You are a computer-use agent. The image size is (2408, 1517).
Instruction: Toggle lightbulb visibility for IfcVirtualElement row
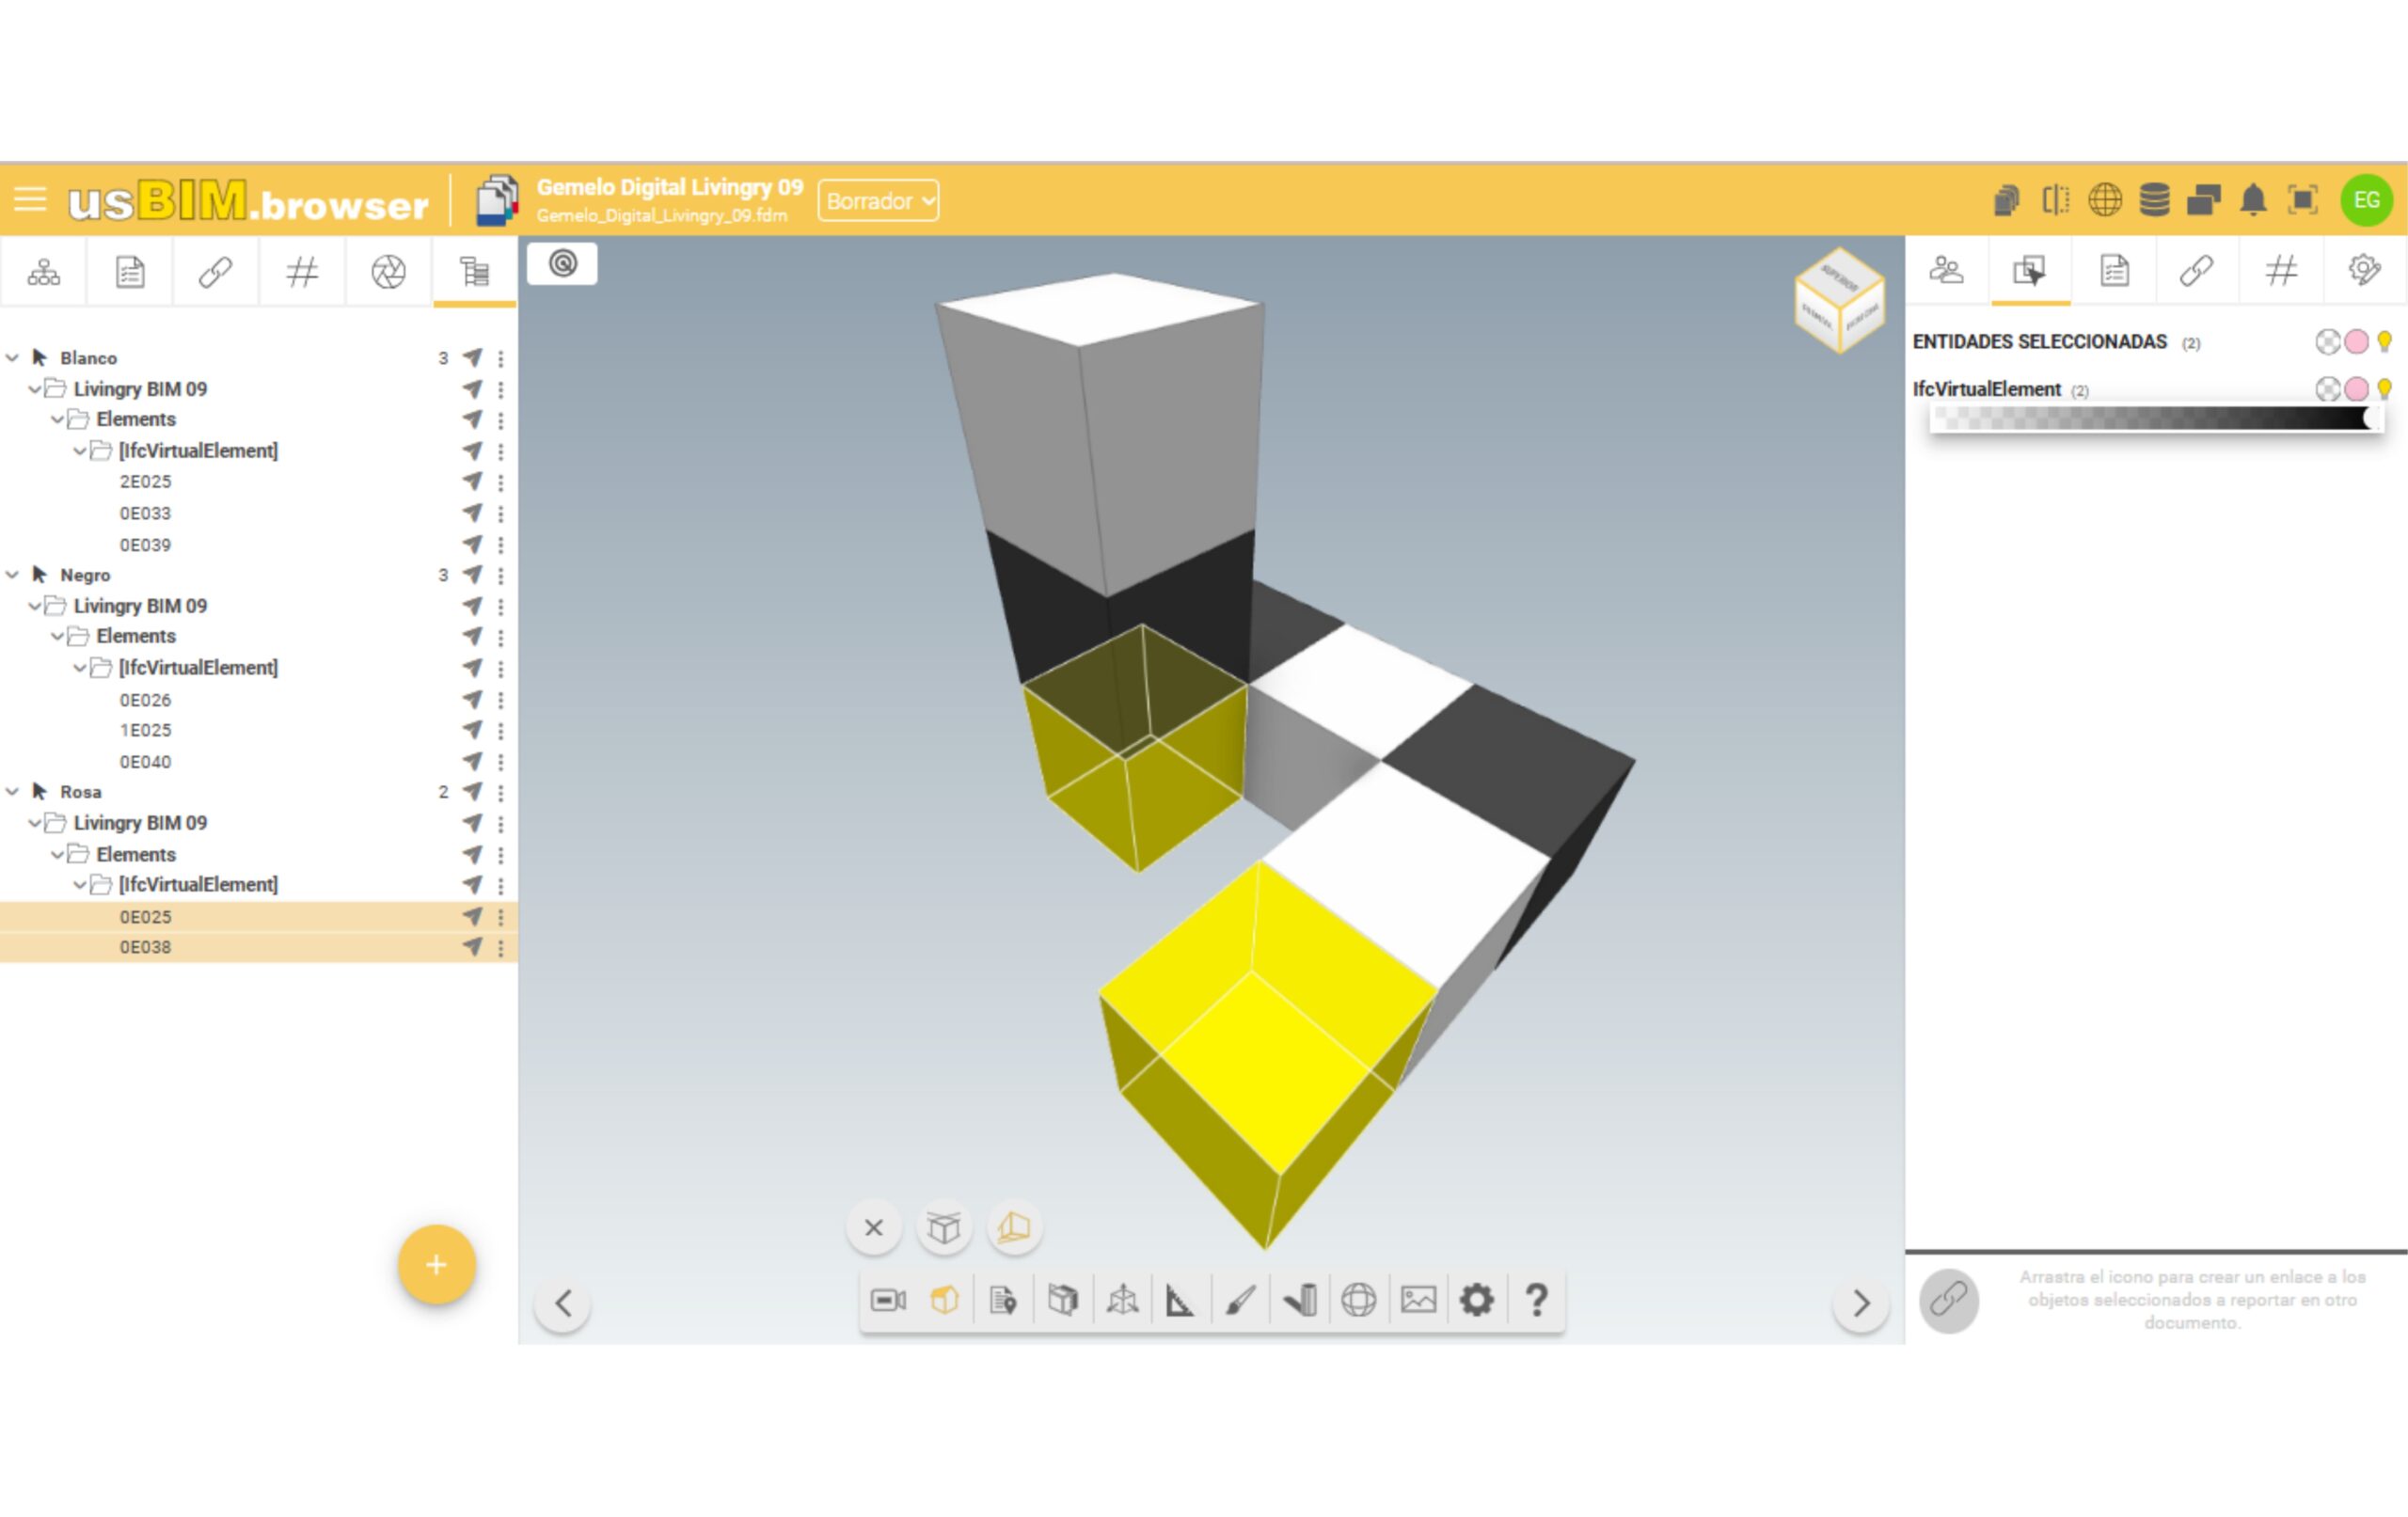2385,389
